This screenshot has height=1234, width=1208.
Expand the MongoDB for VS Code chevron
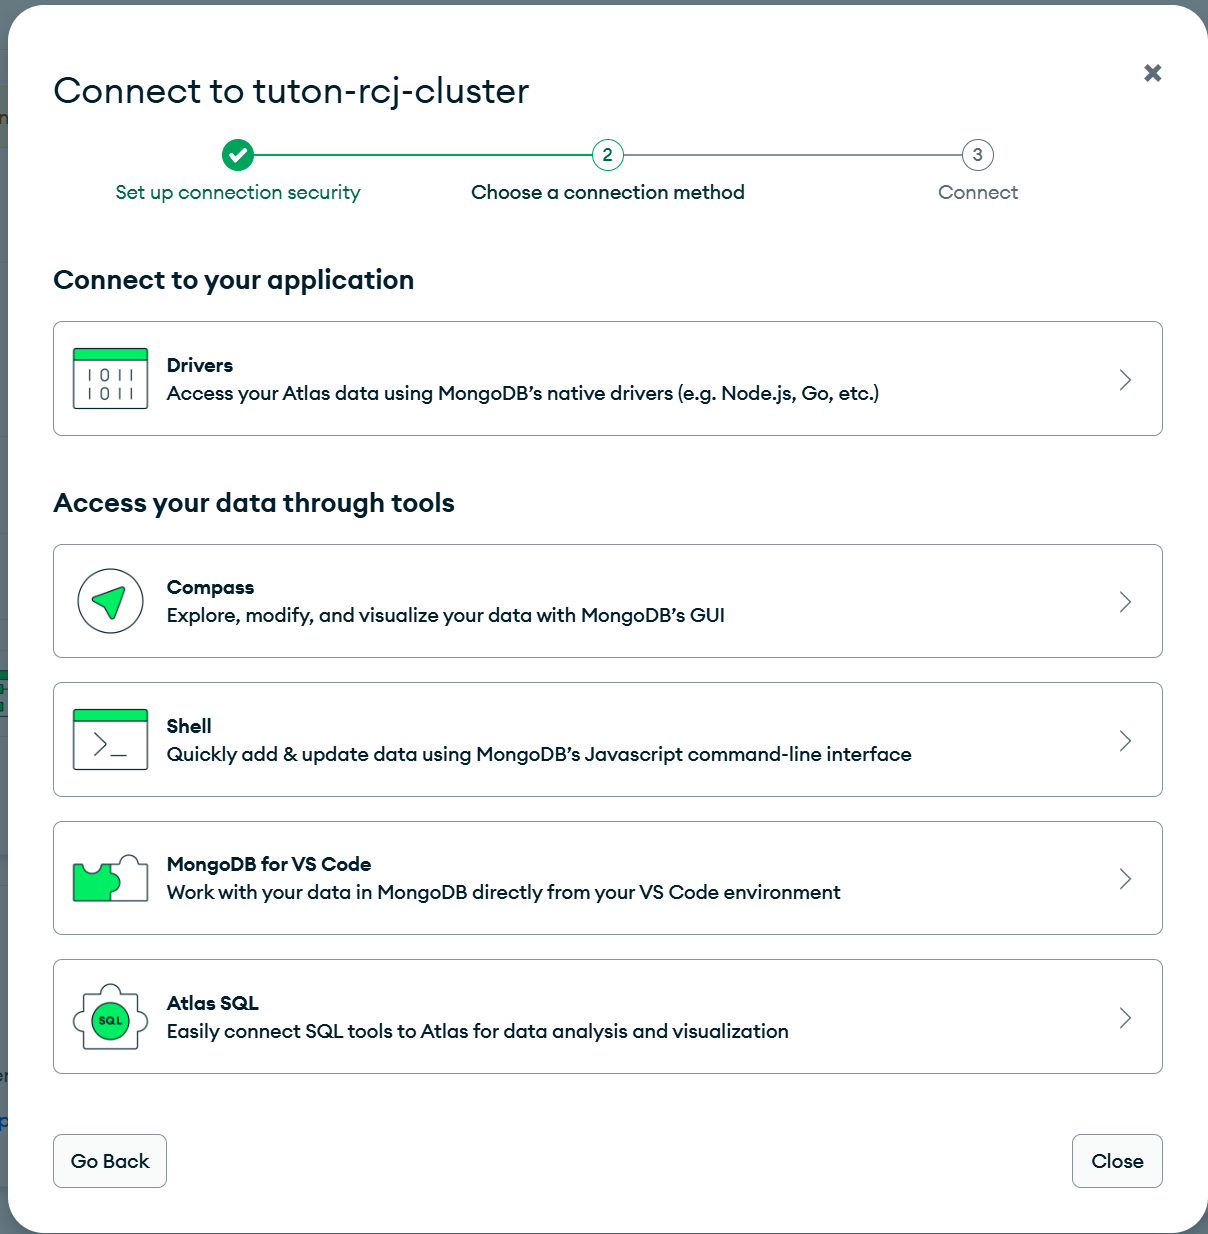tap(1125, 878)
